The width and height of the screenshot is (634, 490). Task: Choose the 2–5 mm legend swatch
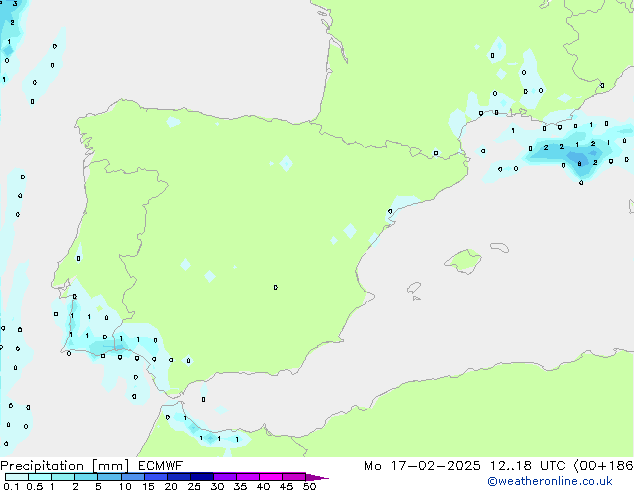[x=86, y=477]
